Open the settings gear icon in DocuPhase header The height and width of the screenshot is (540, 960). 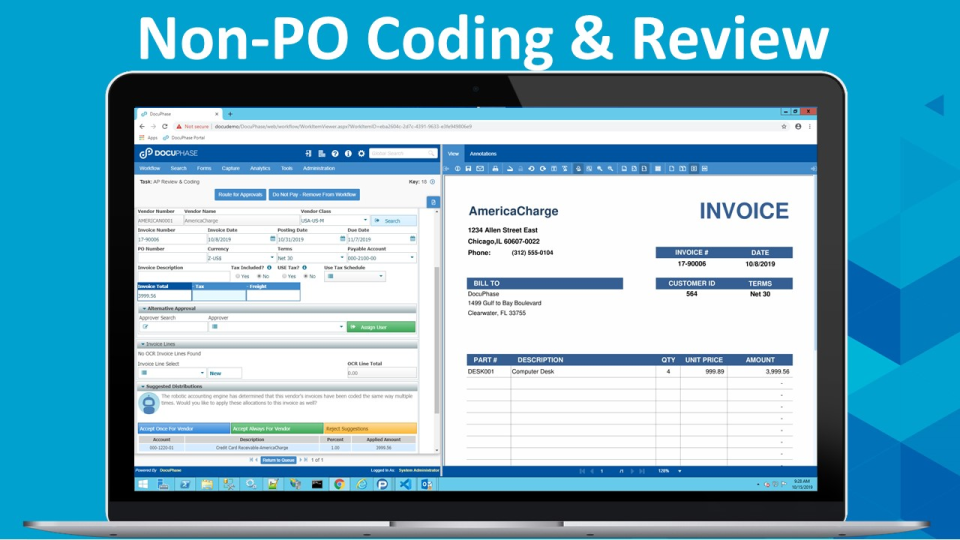coord(361,154)
